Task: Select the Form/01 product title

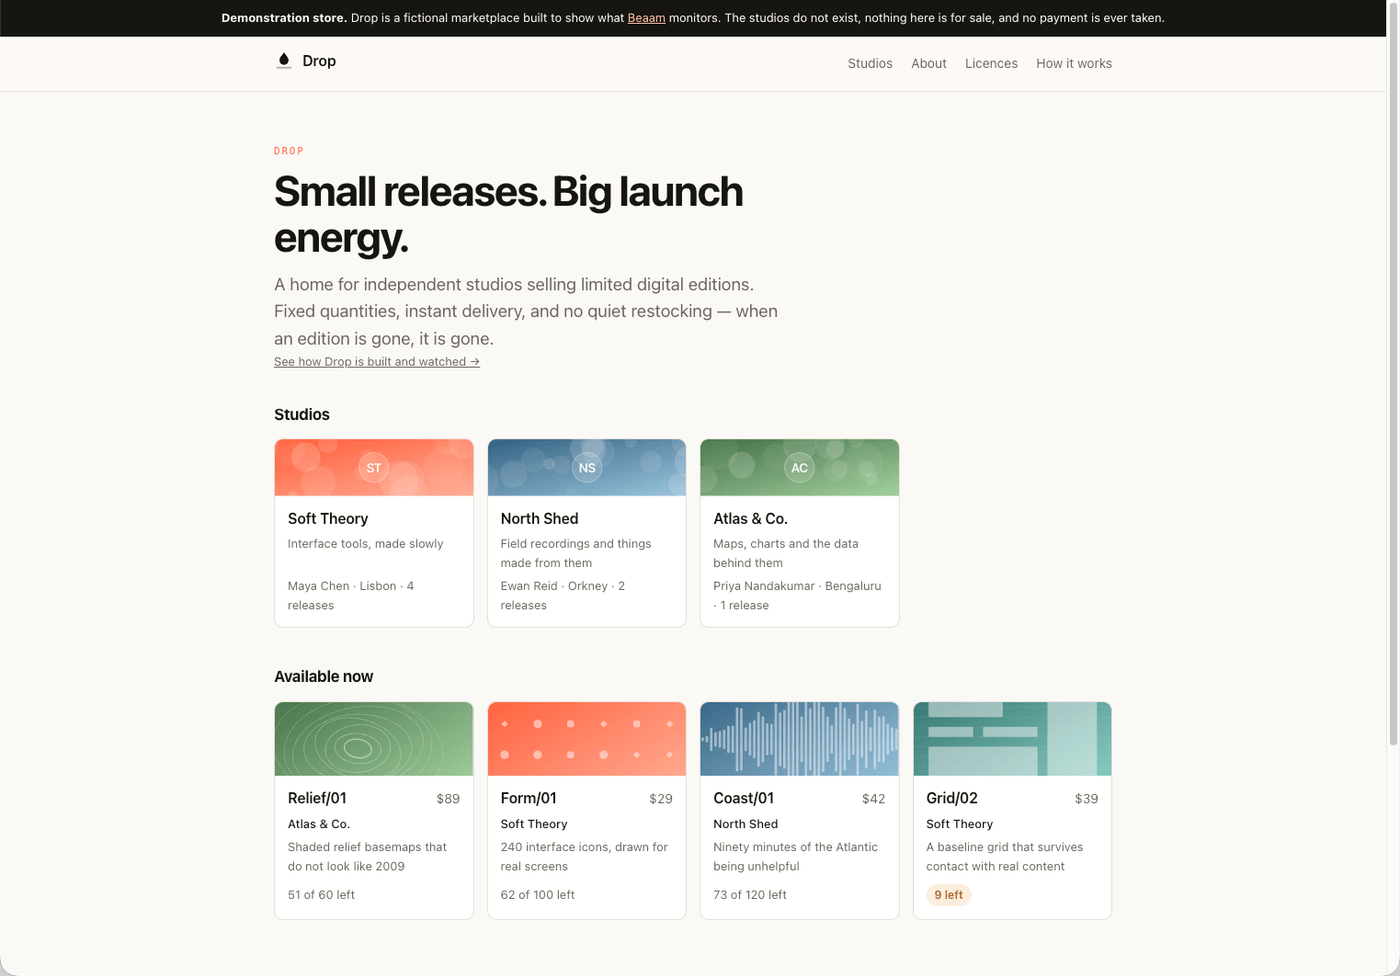Action: (x=529, y=798)
